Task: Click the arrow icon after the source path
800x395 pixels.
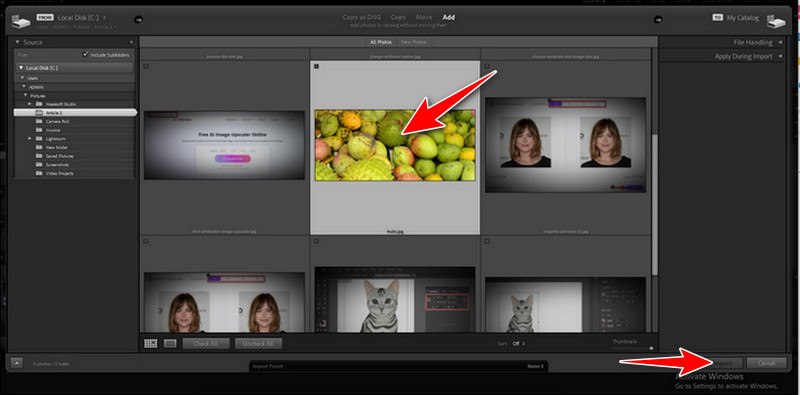Action: coord(138,20)
